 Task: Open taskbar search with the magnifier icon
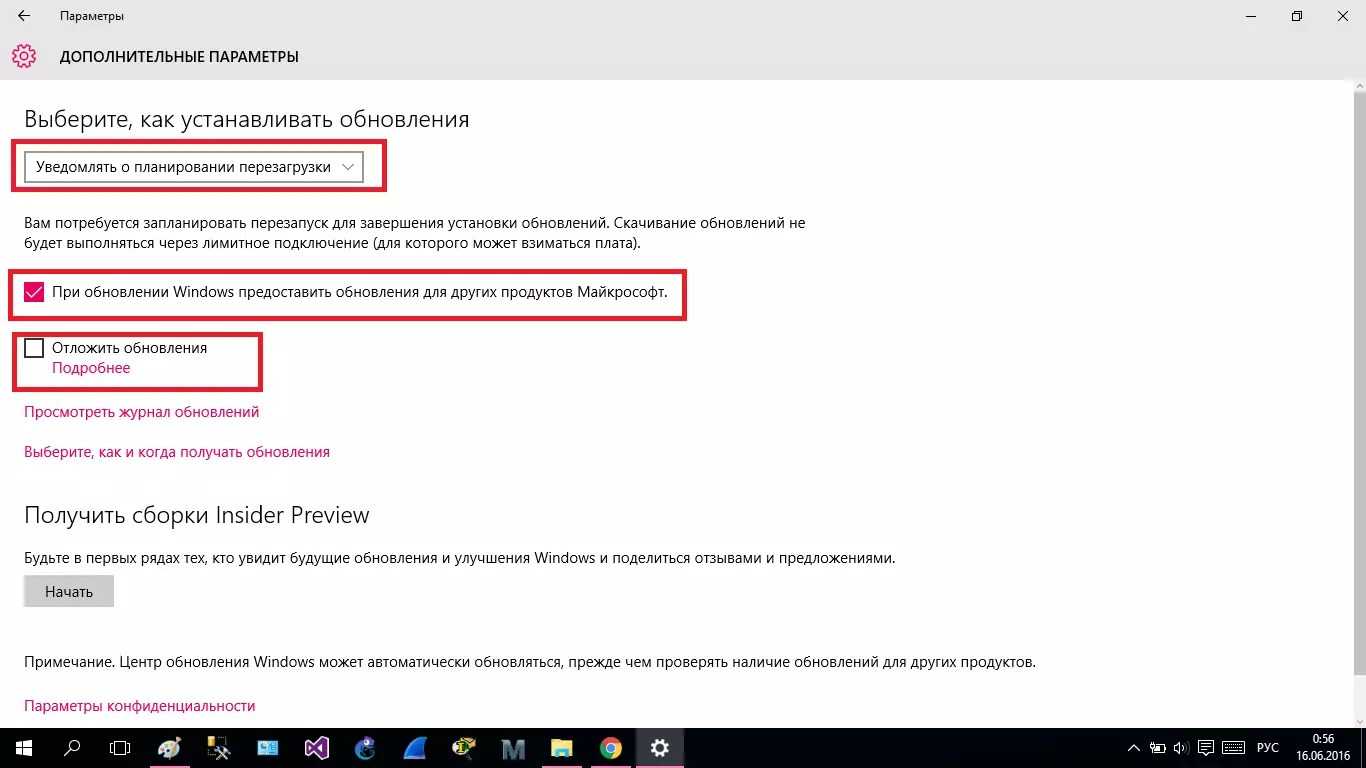click(72, 748)
